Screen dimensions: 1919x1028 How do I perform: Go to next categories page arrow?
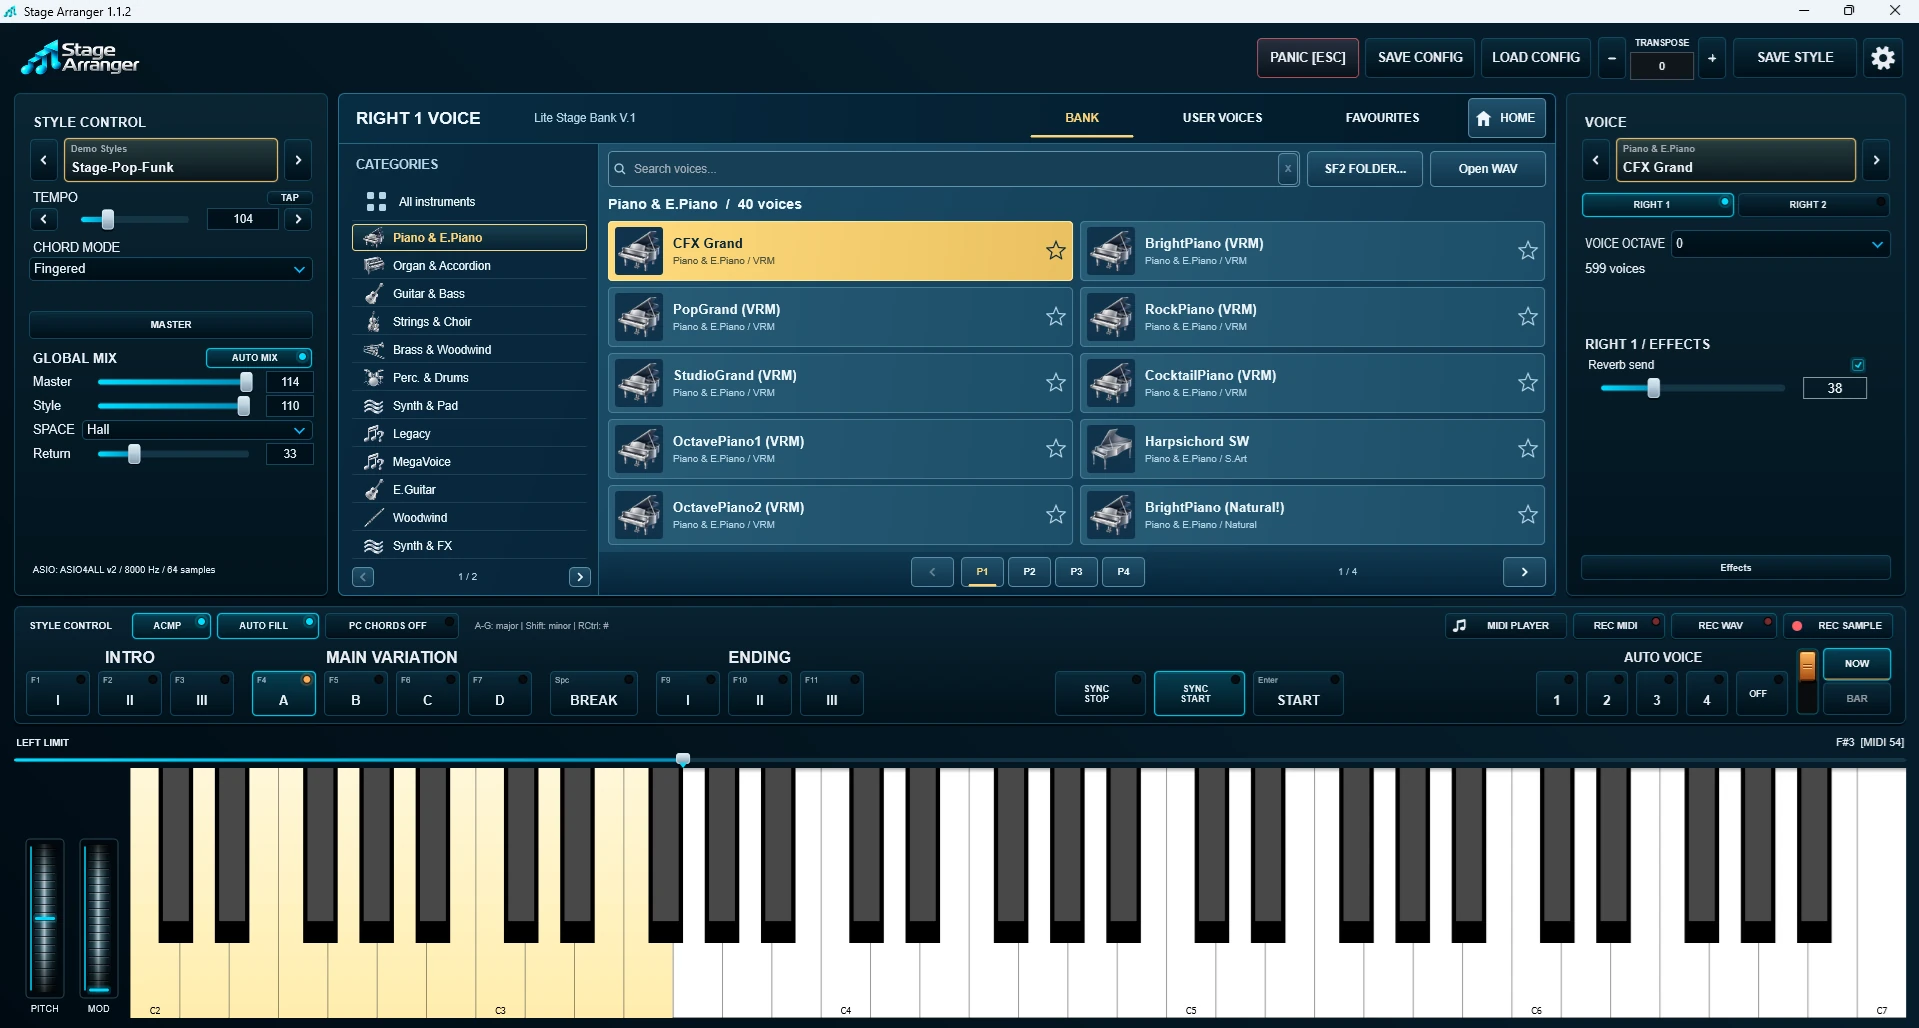point(580,577)
